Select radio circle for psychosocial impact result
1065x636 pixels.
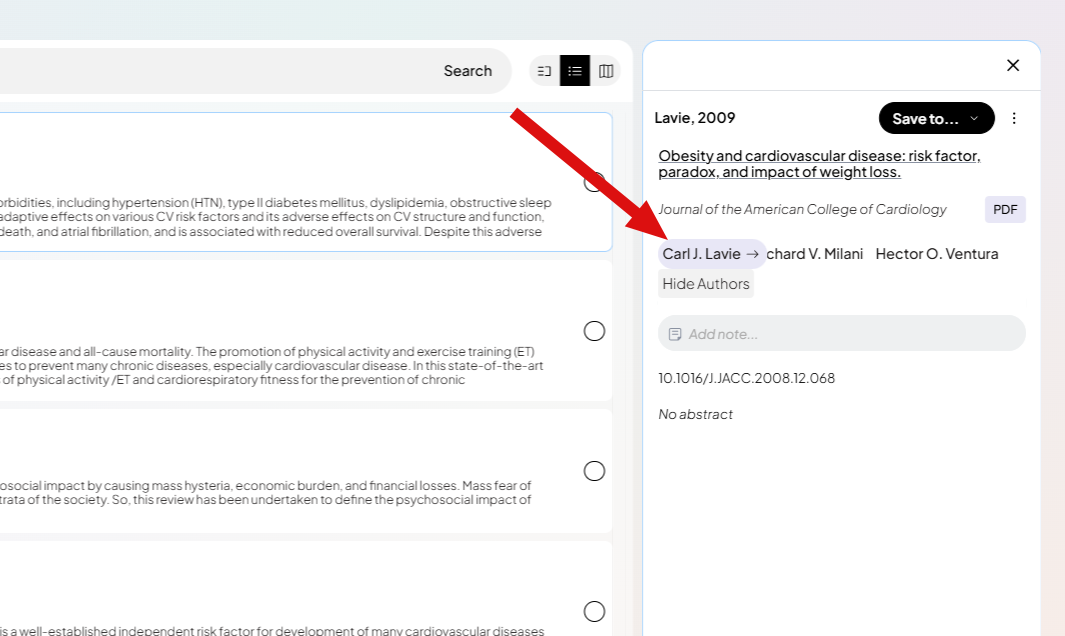click(594, 471)
